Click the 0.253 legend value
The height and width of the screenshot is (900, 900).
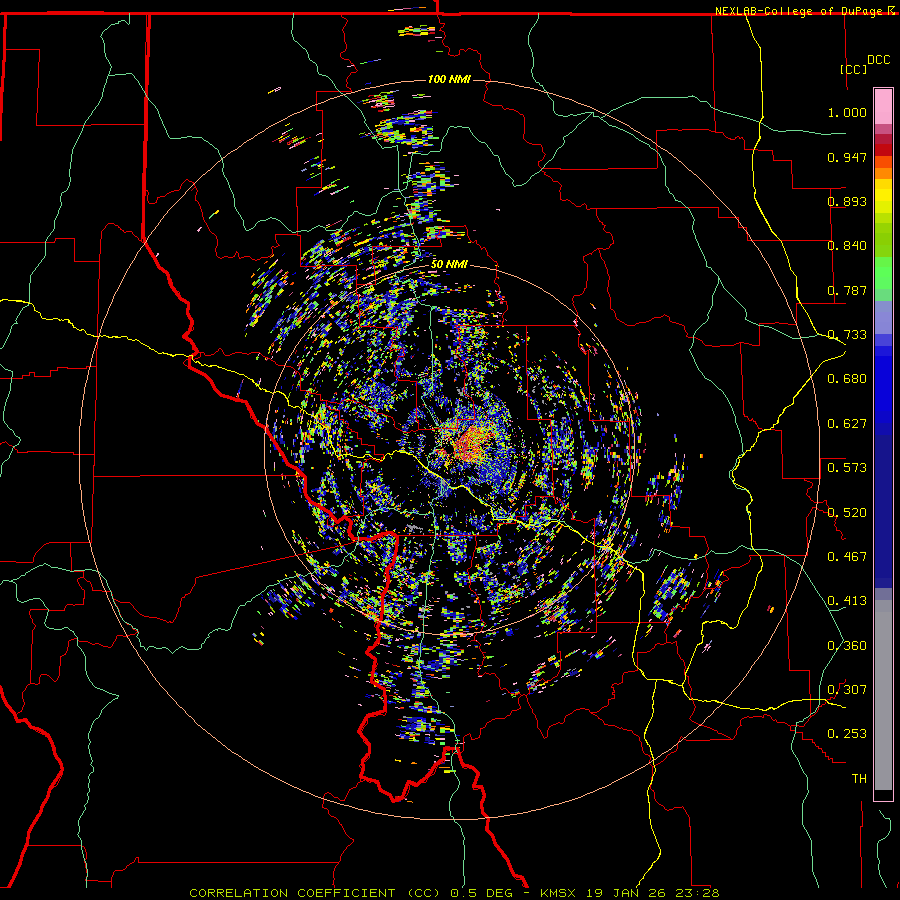pyautogui.click(x=847, y=734)
